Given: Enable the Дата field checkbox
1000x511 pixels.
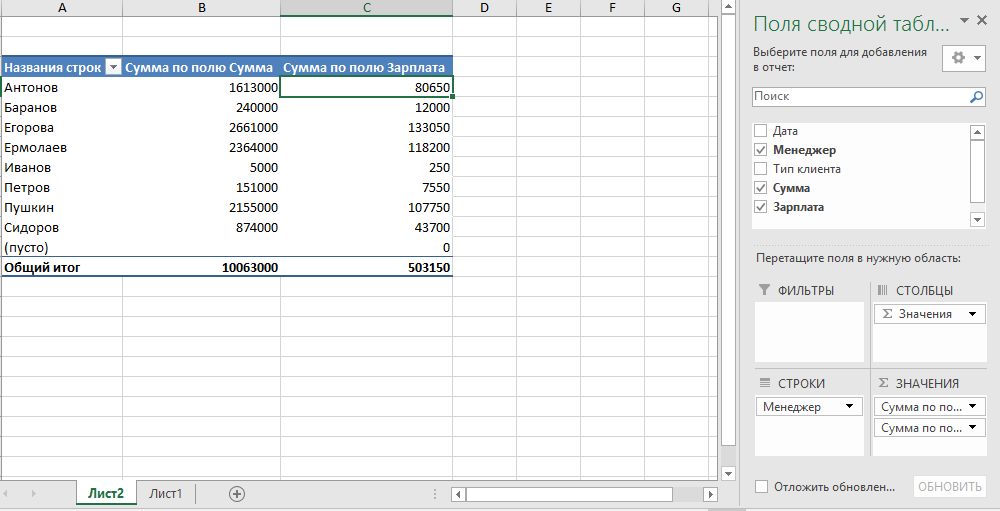Looking at the screenshot, I should click(761, 131).
